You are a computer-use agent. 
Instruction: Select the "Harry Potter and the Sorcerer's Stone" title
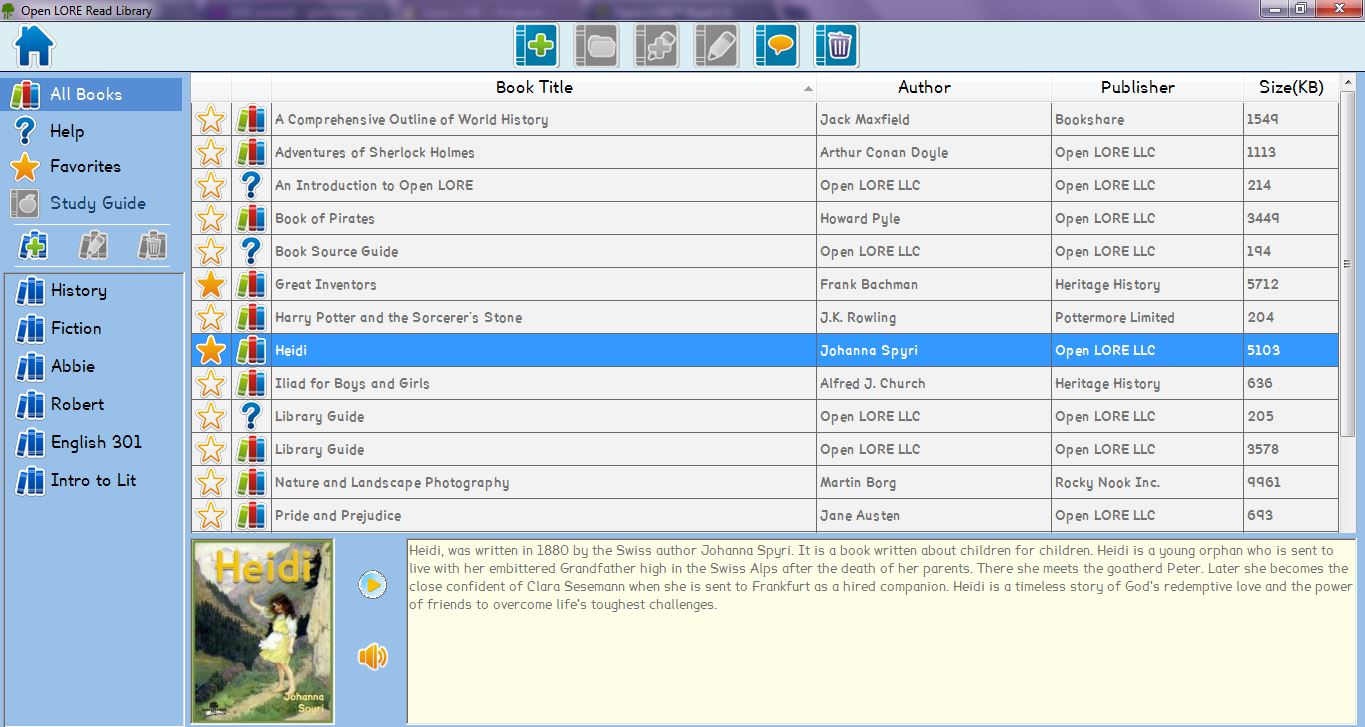pyautogui.click(x=399, y=317)
